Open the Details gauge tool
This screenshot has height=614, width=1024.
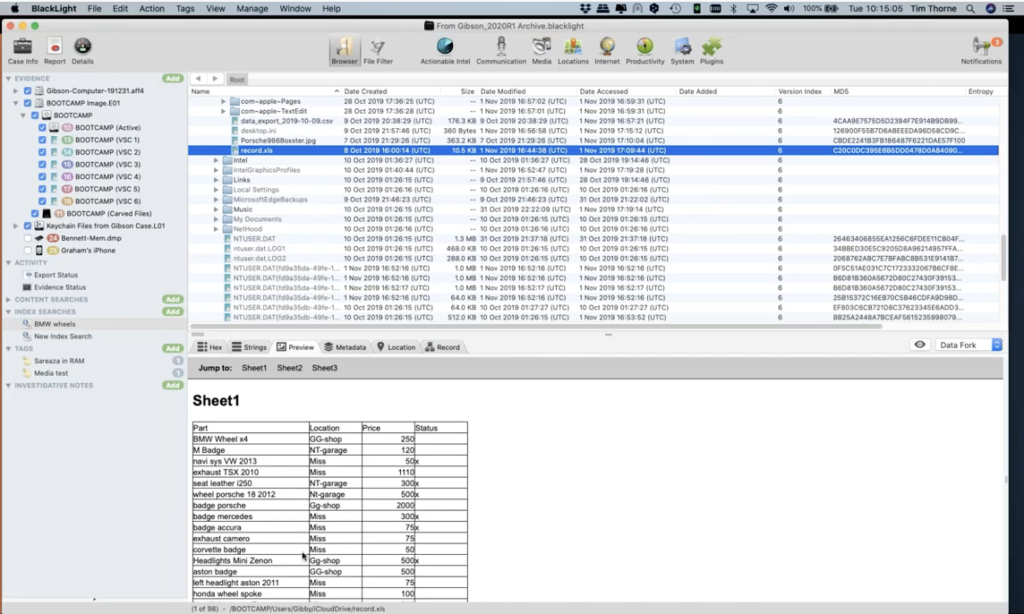click(82, 51)
